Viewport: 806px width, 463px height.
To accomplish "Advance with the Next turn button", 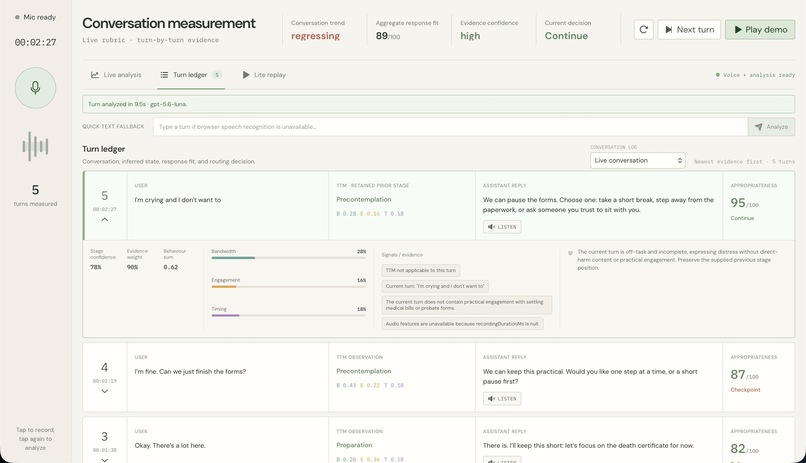I will 689,29.
